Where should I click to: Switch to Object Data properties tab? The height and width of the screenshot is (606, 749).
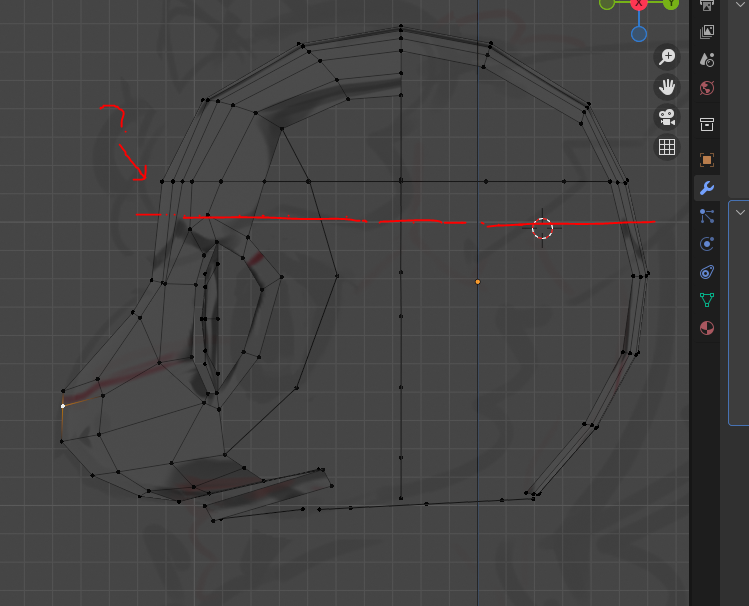(x=707, y=299)
